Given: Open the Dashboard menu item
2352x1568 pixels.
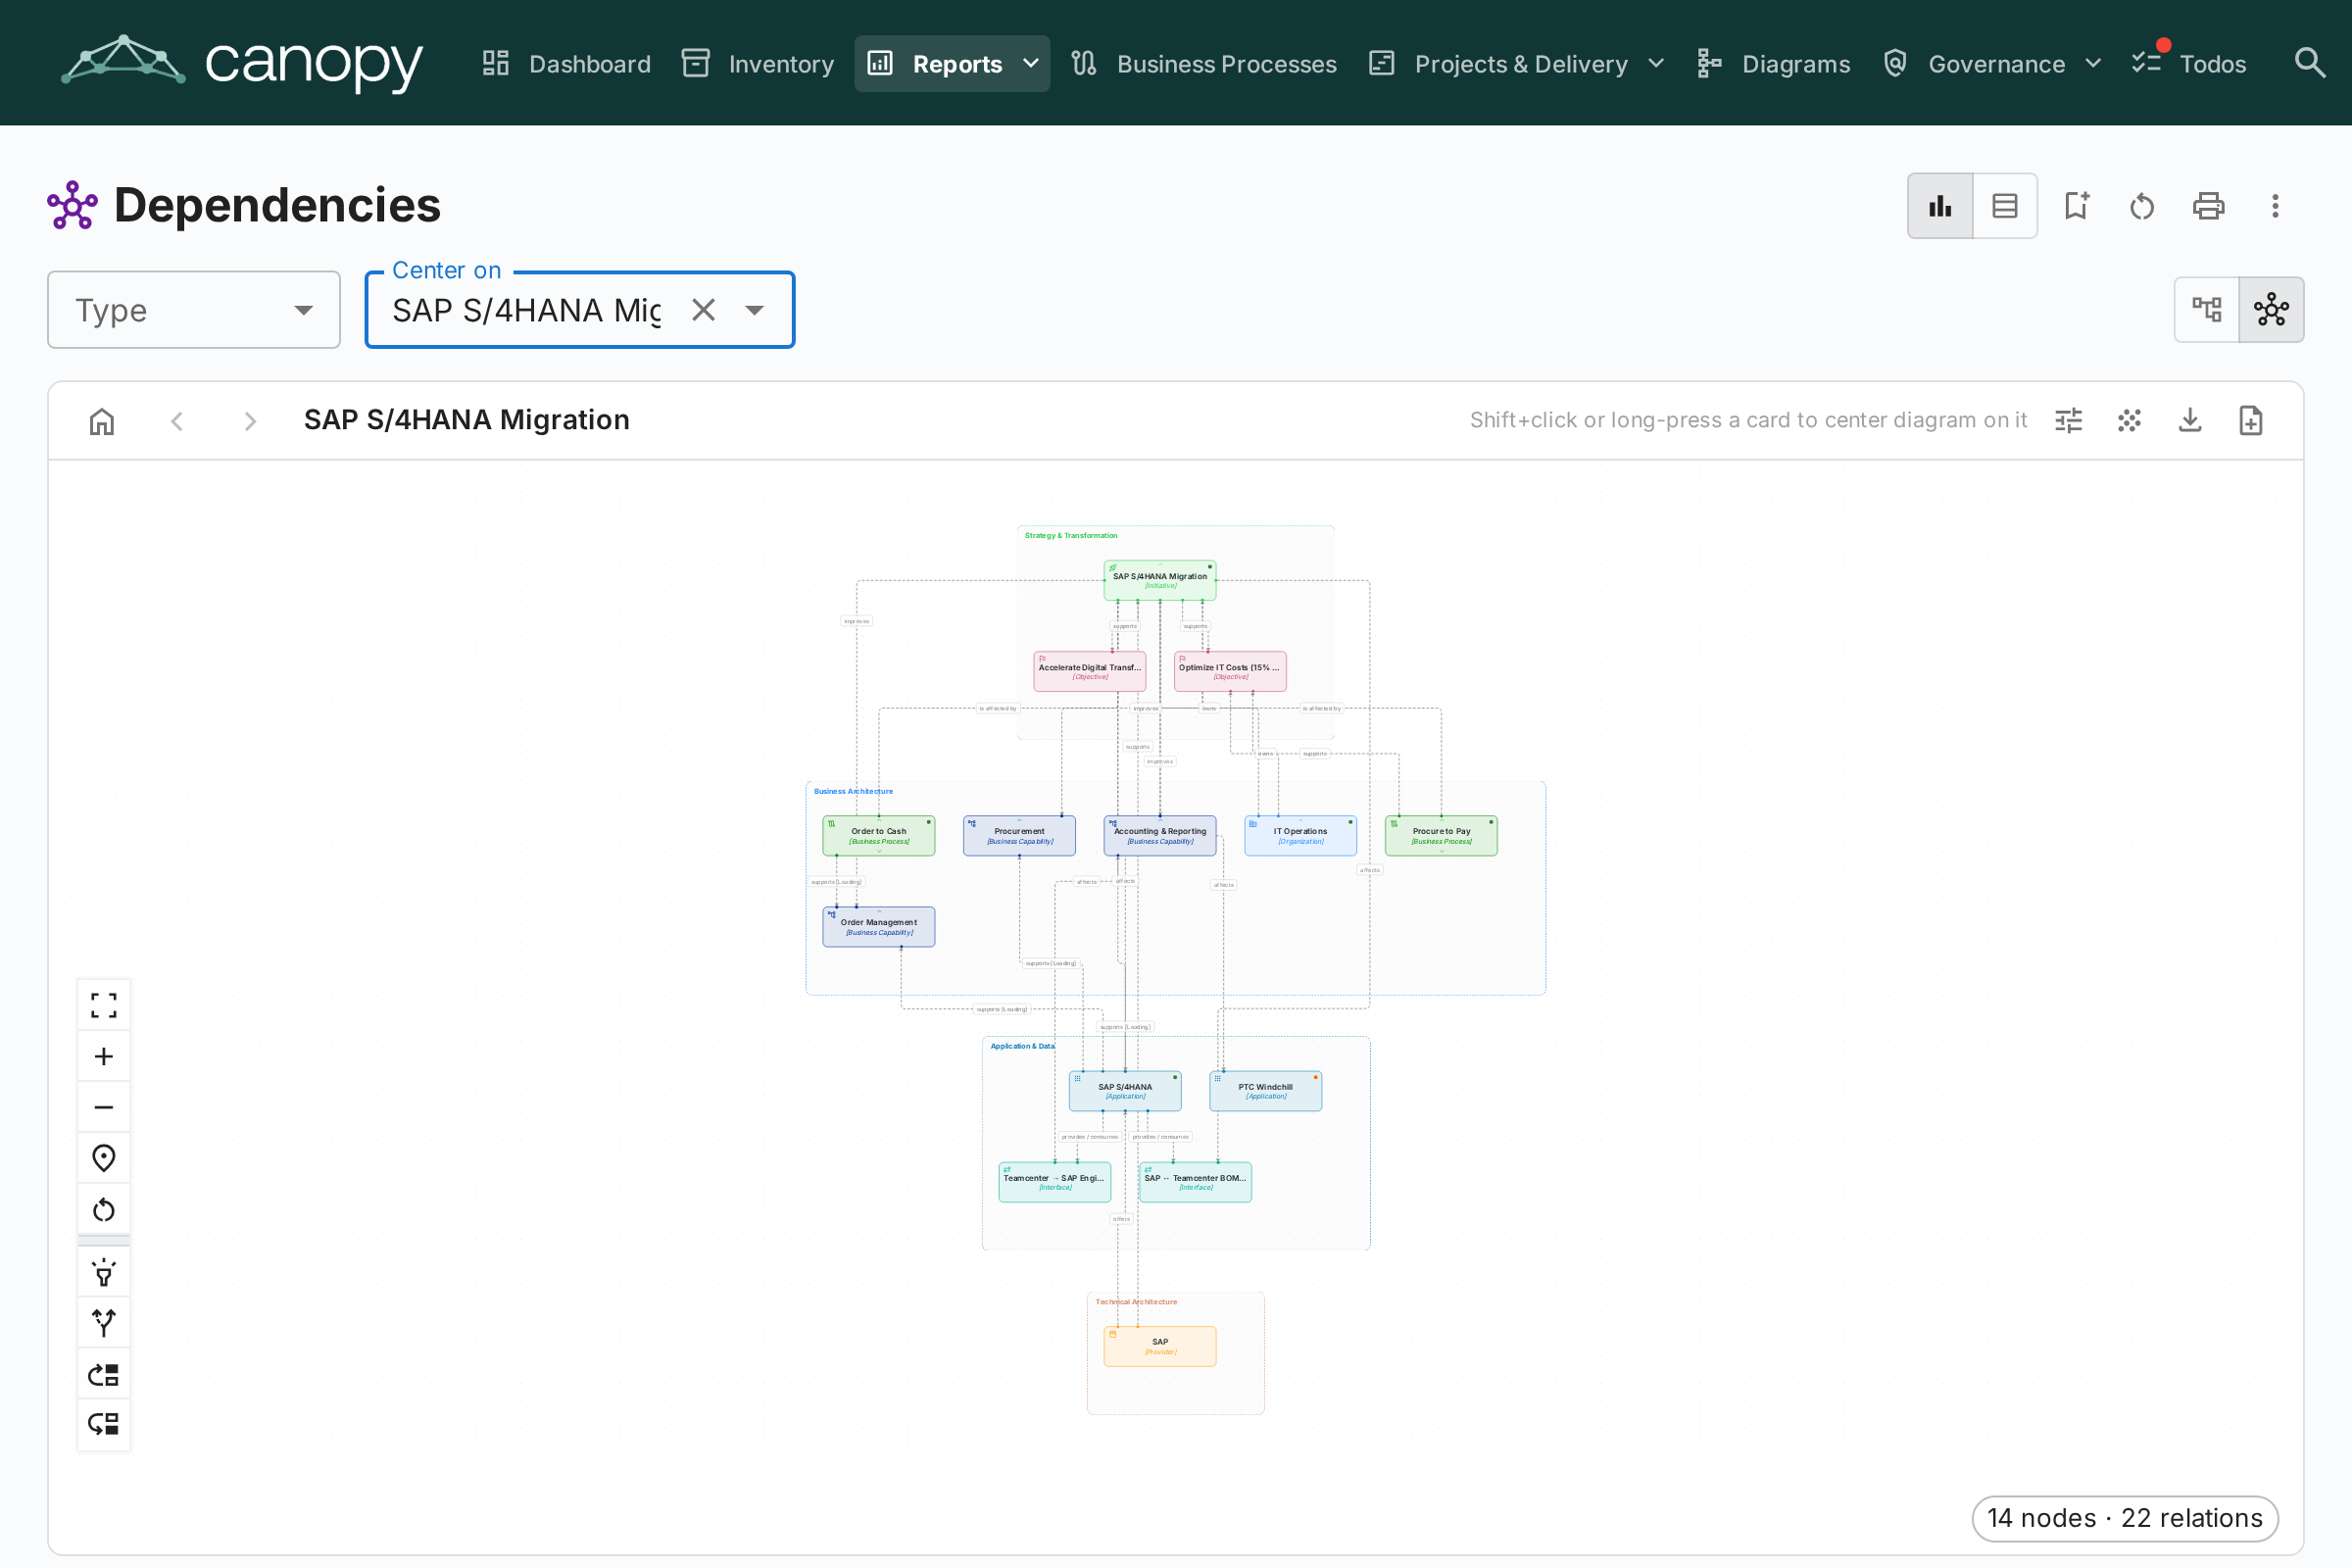Looking at the screenshot, I should pos(566,64).
